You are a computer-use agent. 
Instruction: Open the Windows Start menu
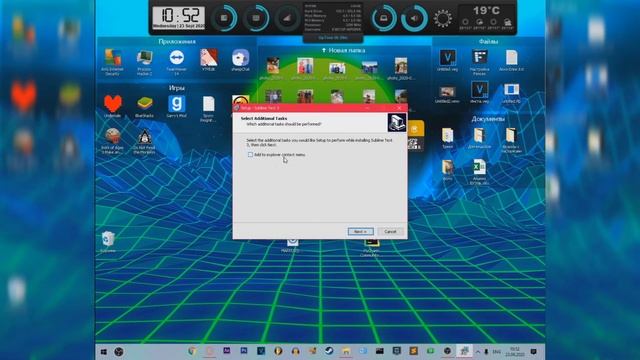tap(104, 351)
